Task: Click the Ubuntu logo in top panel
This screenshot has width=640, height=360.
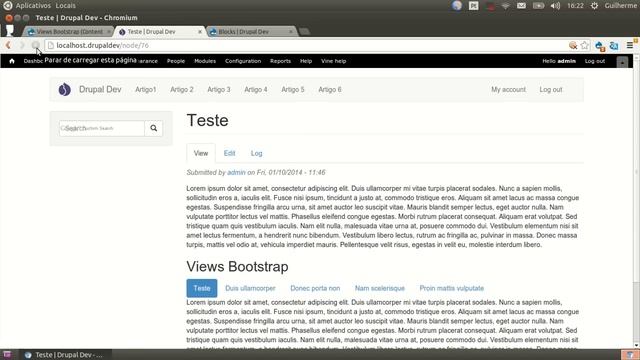Action: (7, 6)
